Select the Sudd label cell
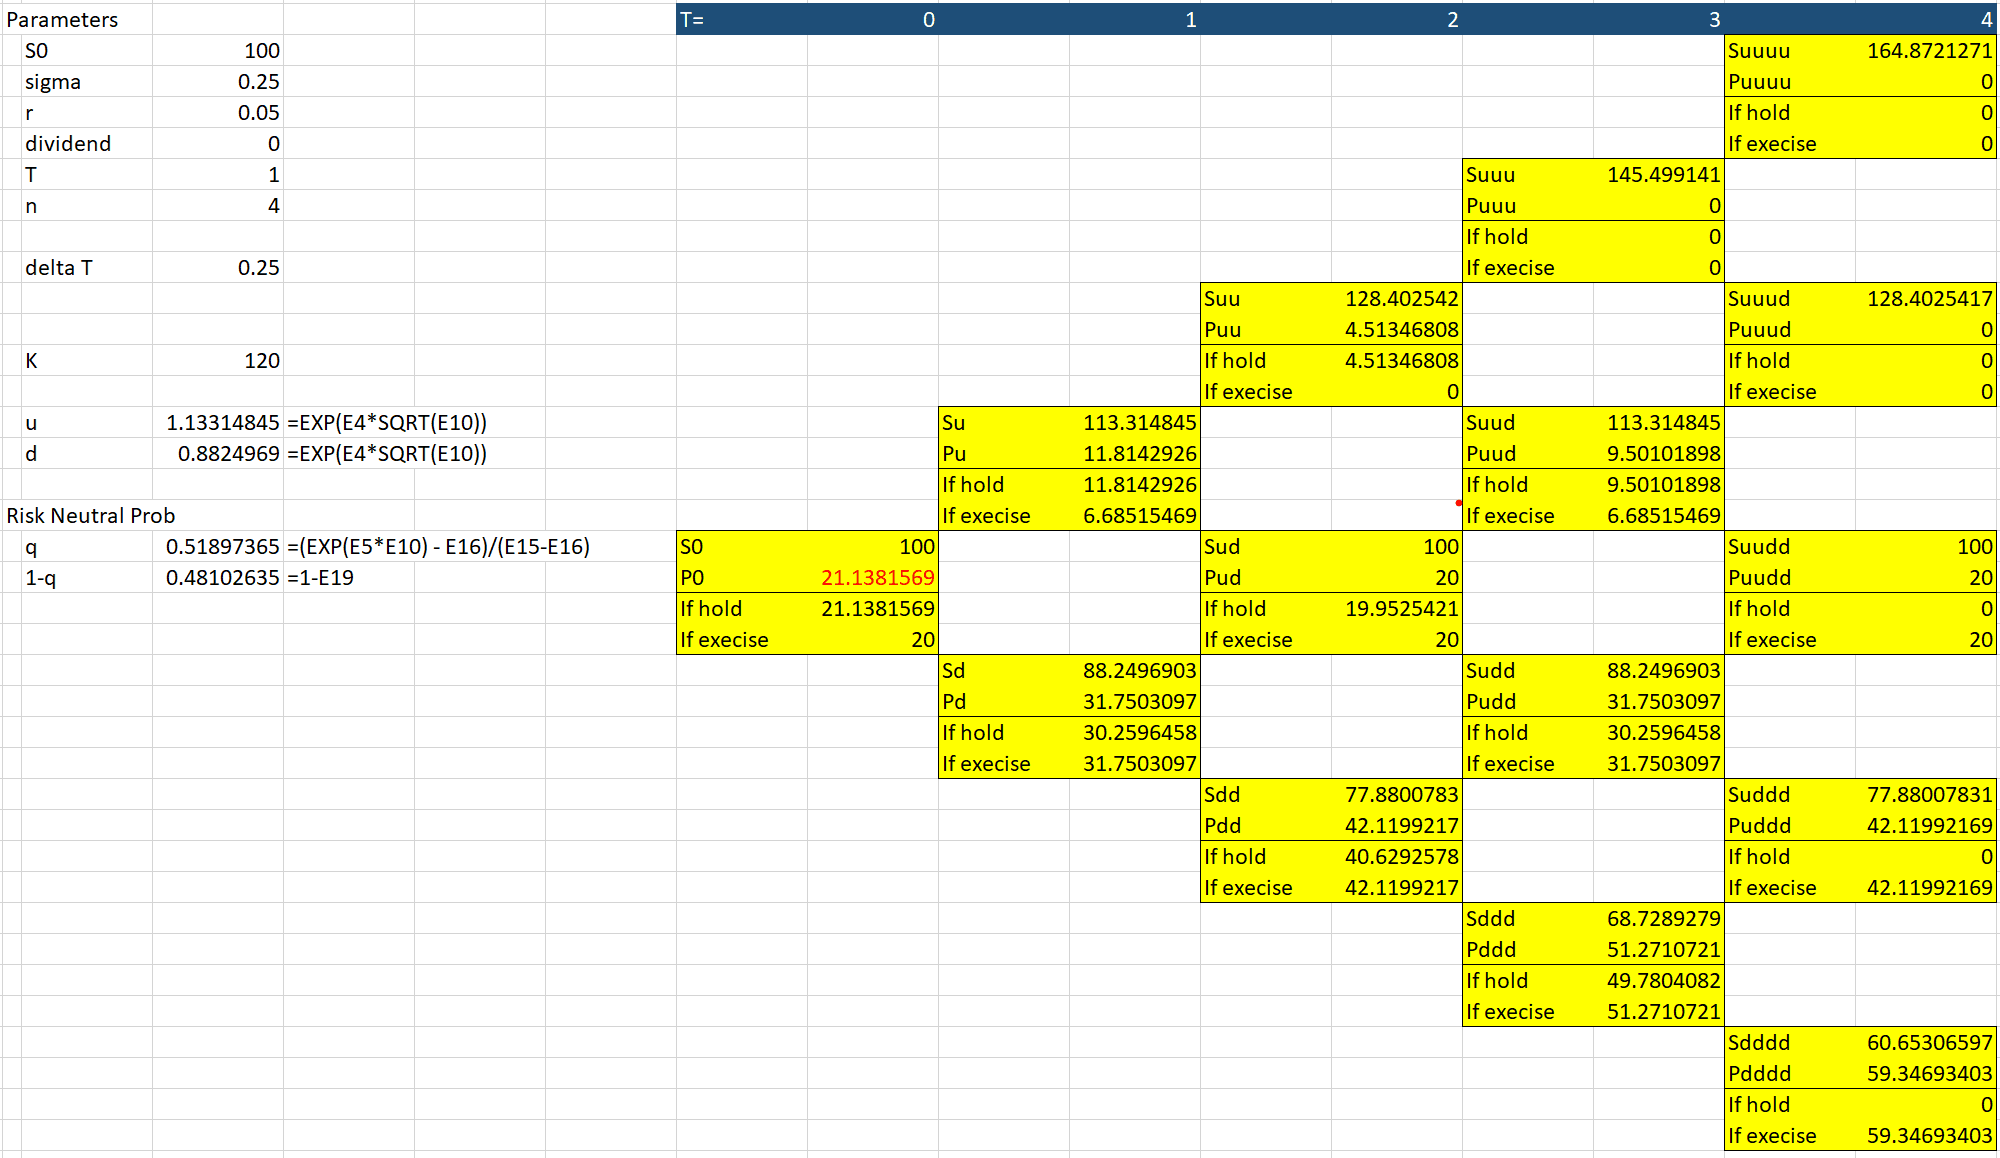The width and height of the screenshot is (2000, 1158). tap(1528, 671)
